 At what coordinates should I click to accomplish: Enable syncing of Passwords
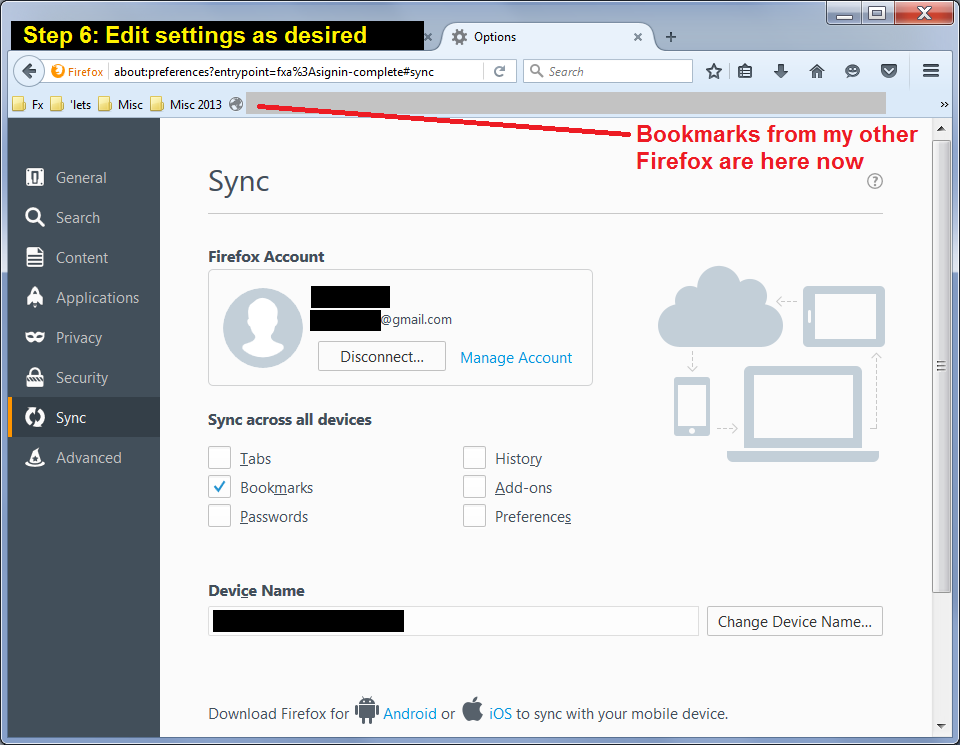pos(219,516)
